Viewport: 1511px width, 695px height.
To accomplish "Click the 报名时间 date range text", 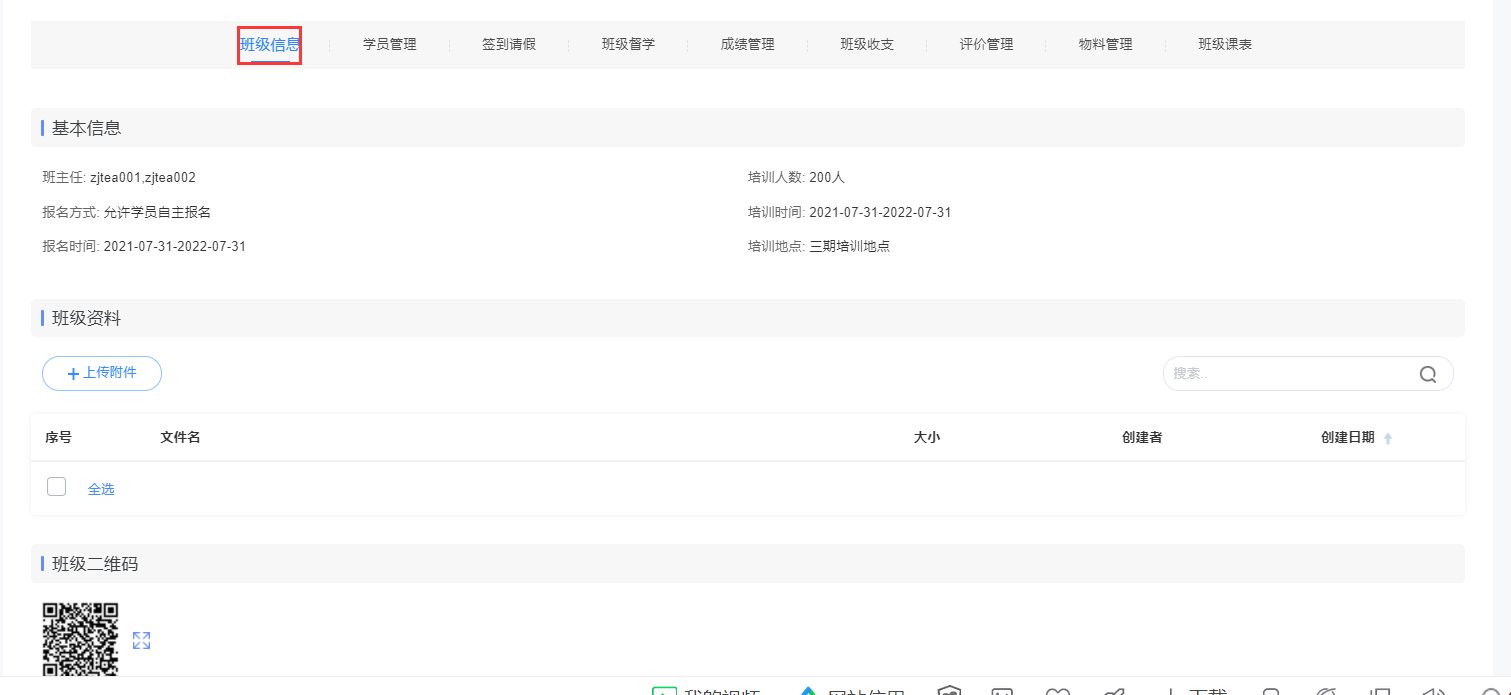I will (x=144, y=246).
